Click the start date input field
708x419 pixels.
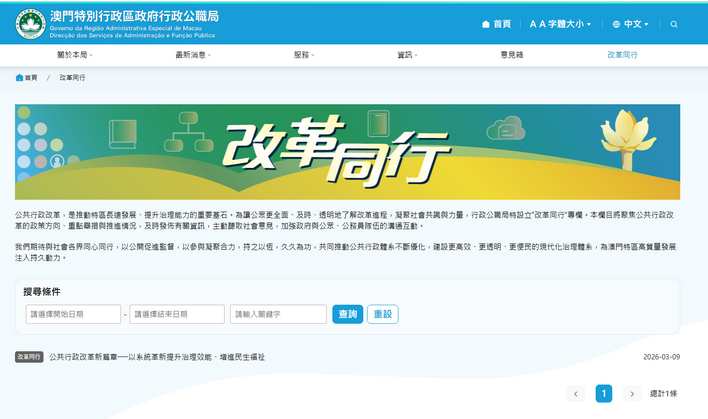(73, 314)
